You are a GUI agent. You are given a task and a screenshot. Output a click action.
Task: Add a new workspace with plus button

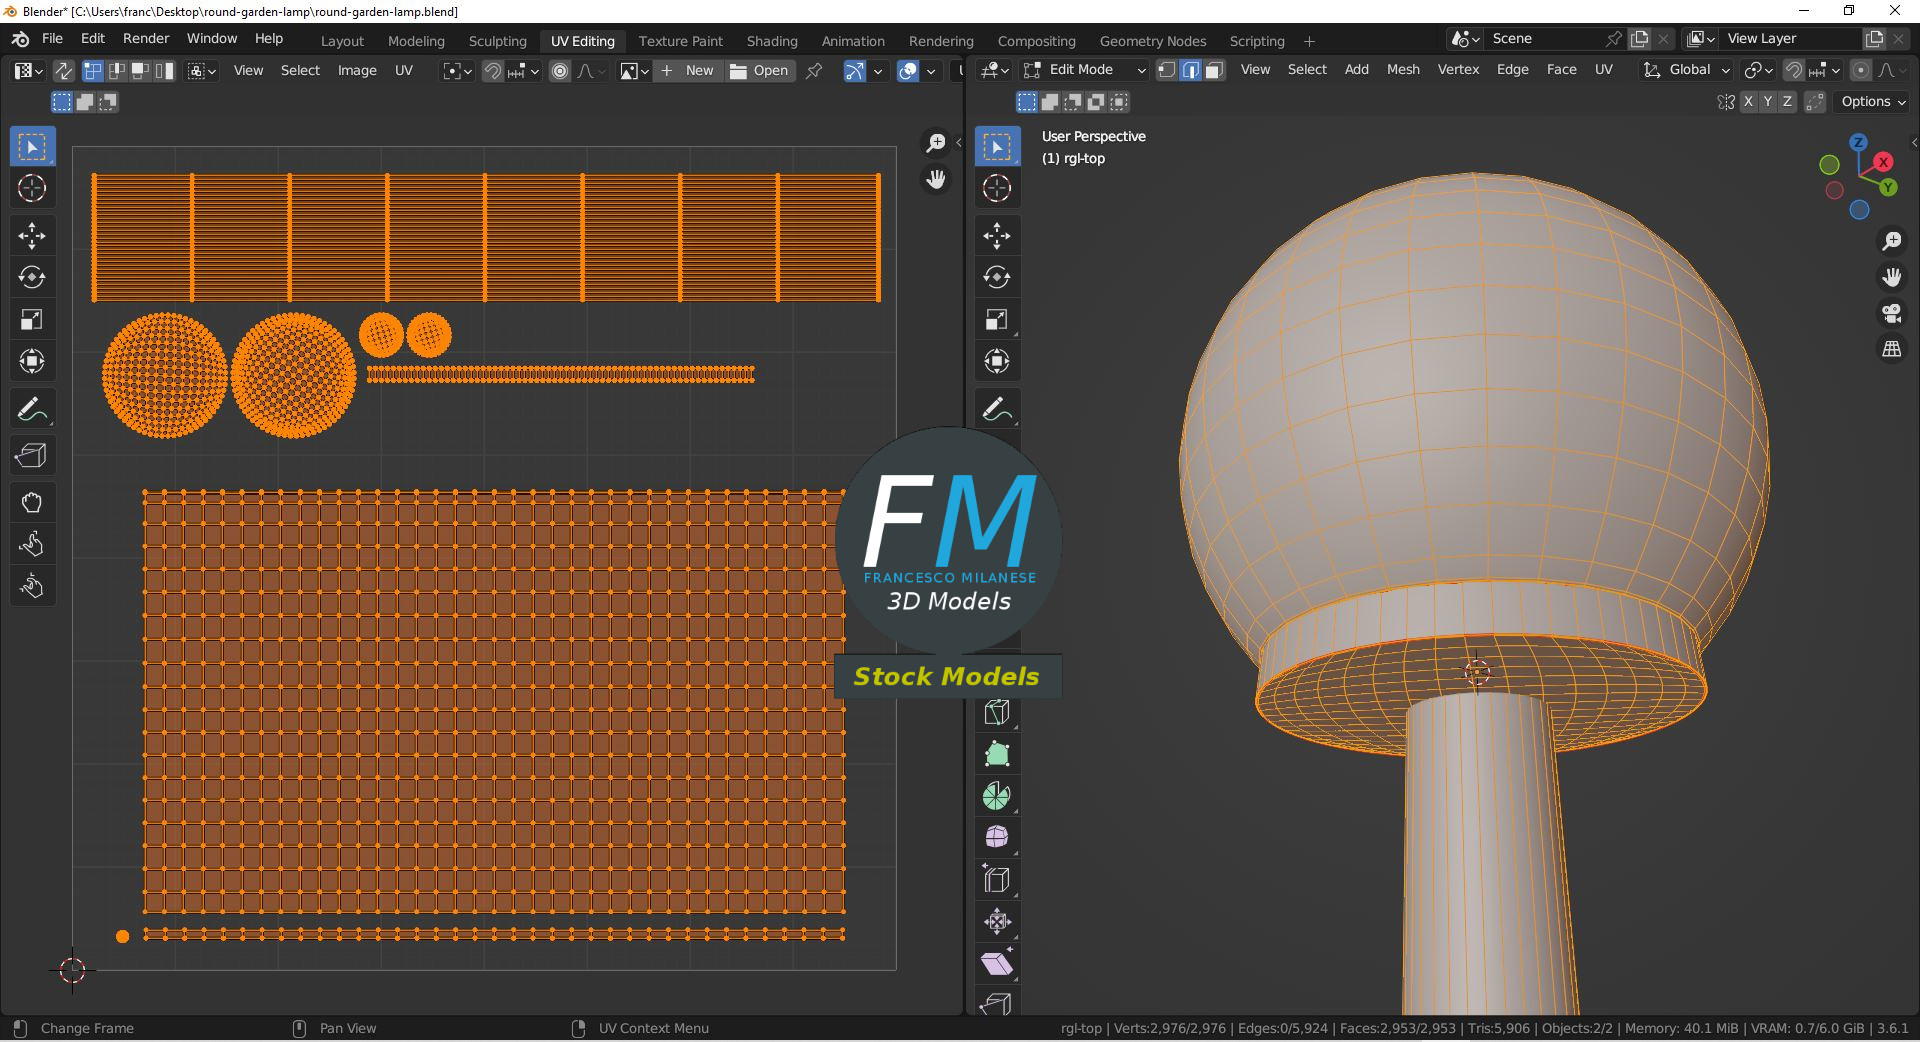1309,41
